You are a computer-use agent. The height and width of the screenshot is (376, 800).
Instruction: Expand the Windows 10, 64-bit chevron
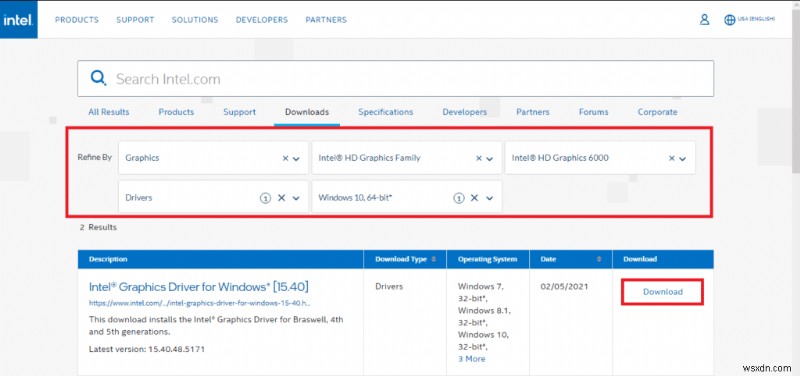490,198
